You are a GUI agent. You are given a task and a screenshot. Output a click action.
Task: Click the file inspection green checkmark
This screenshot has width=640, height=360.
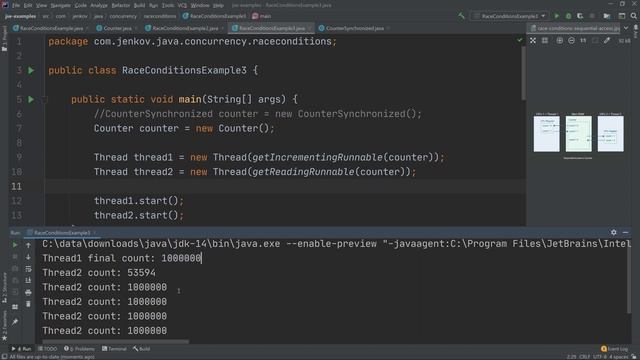(x=519, y=40)
